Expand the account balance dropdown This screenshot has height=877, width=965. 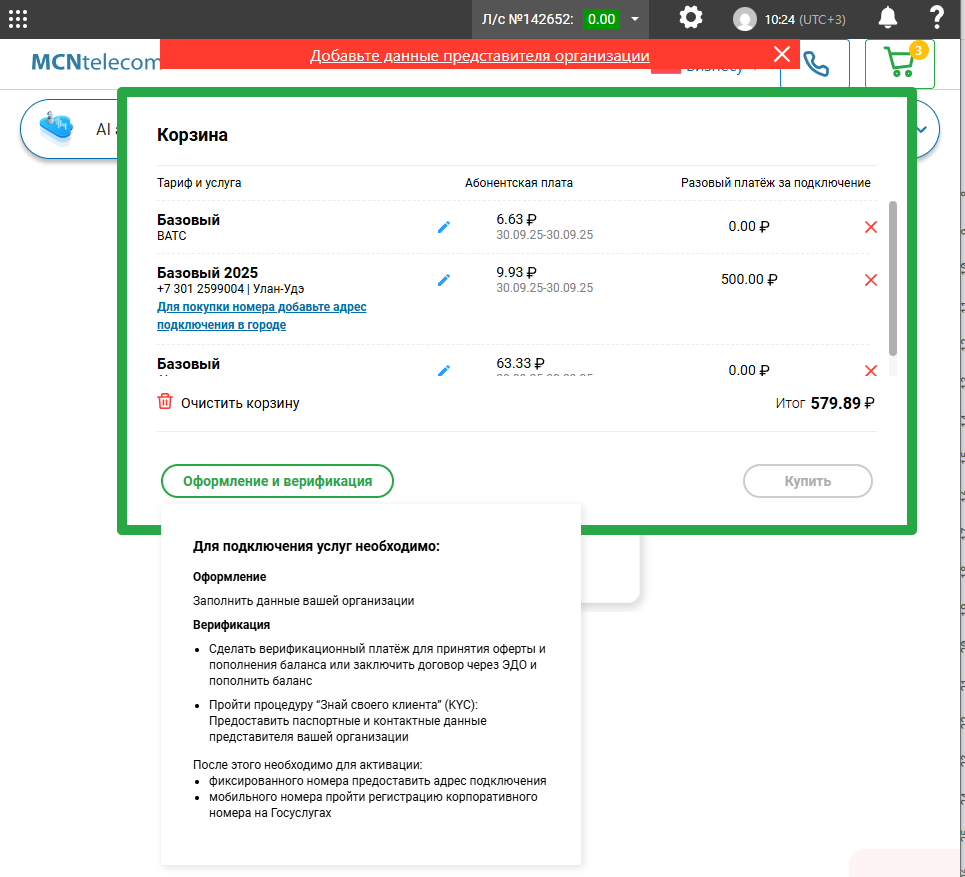[x=634, y=19]
